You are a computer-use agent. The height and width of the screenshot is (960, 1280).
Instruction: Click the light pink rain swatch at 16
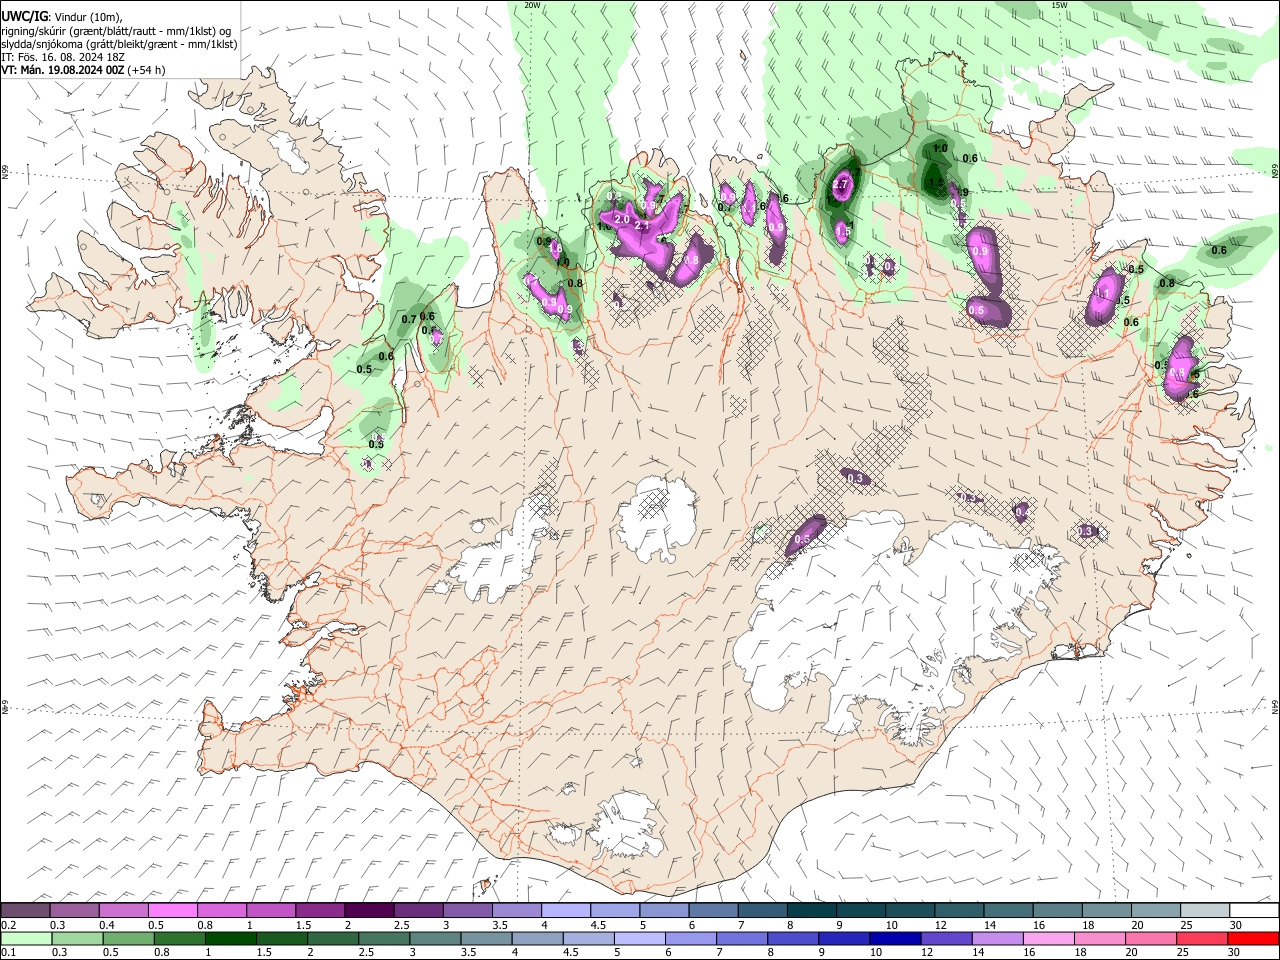pyautogui.click(x=1048, y=938)
